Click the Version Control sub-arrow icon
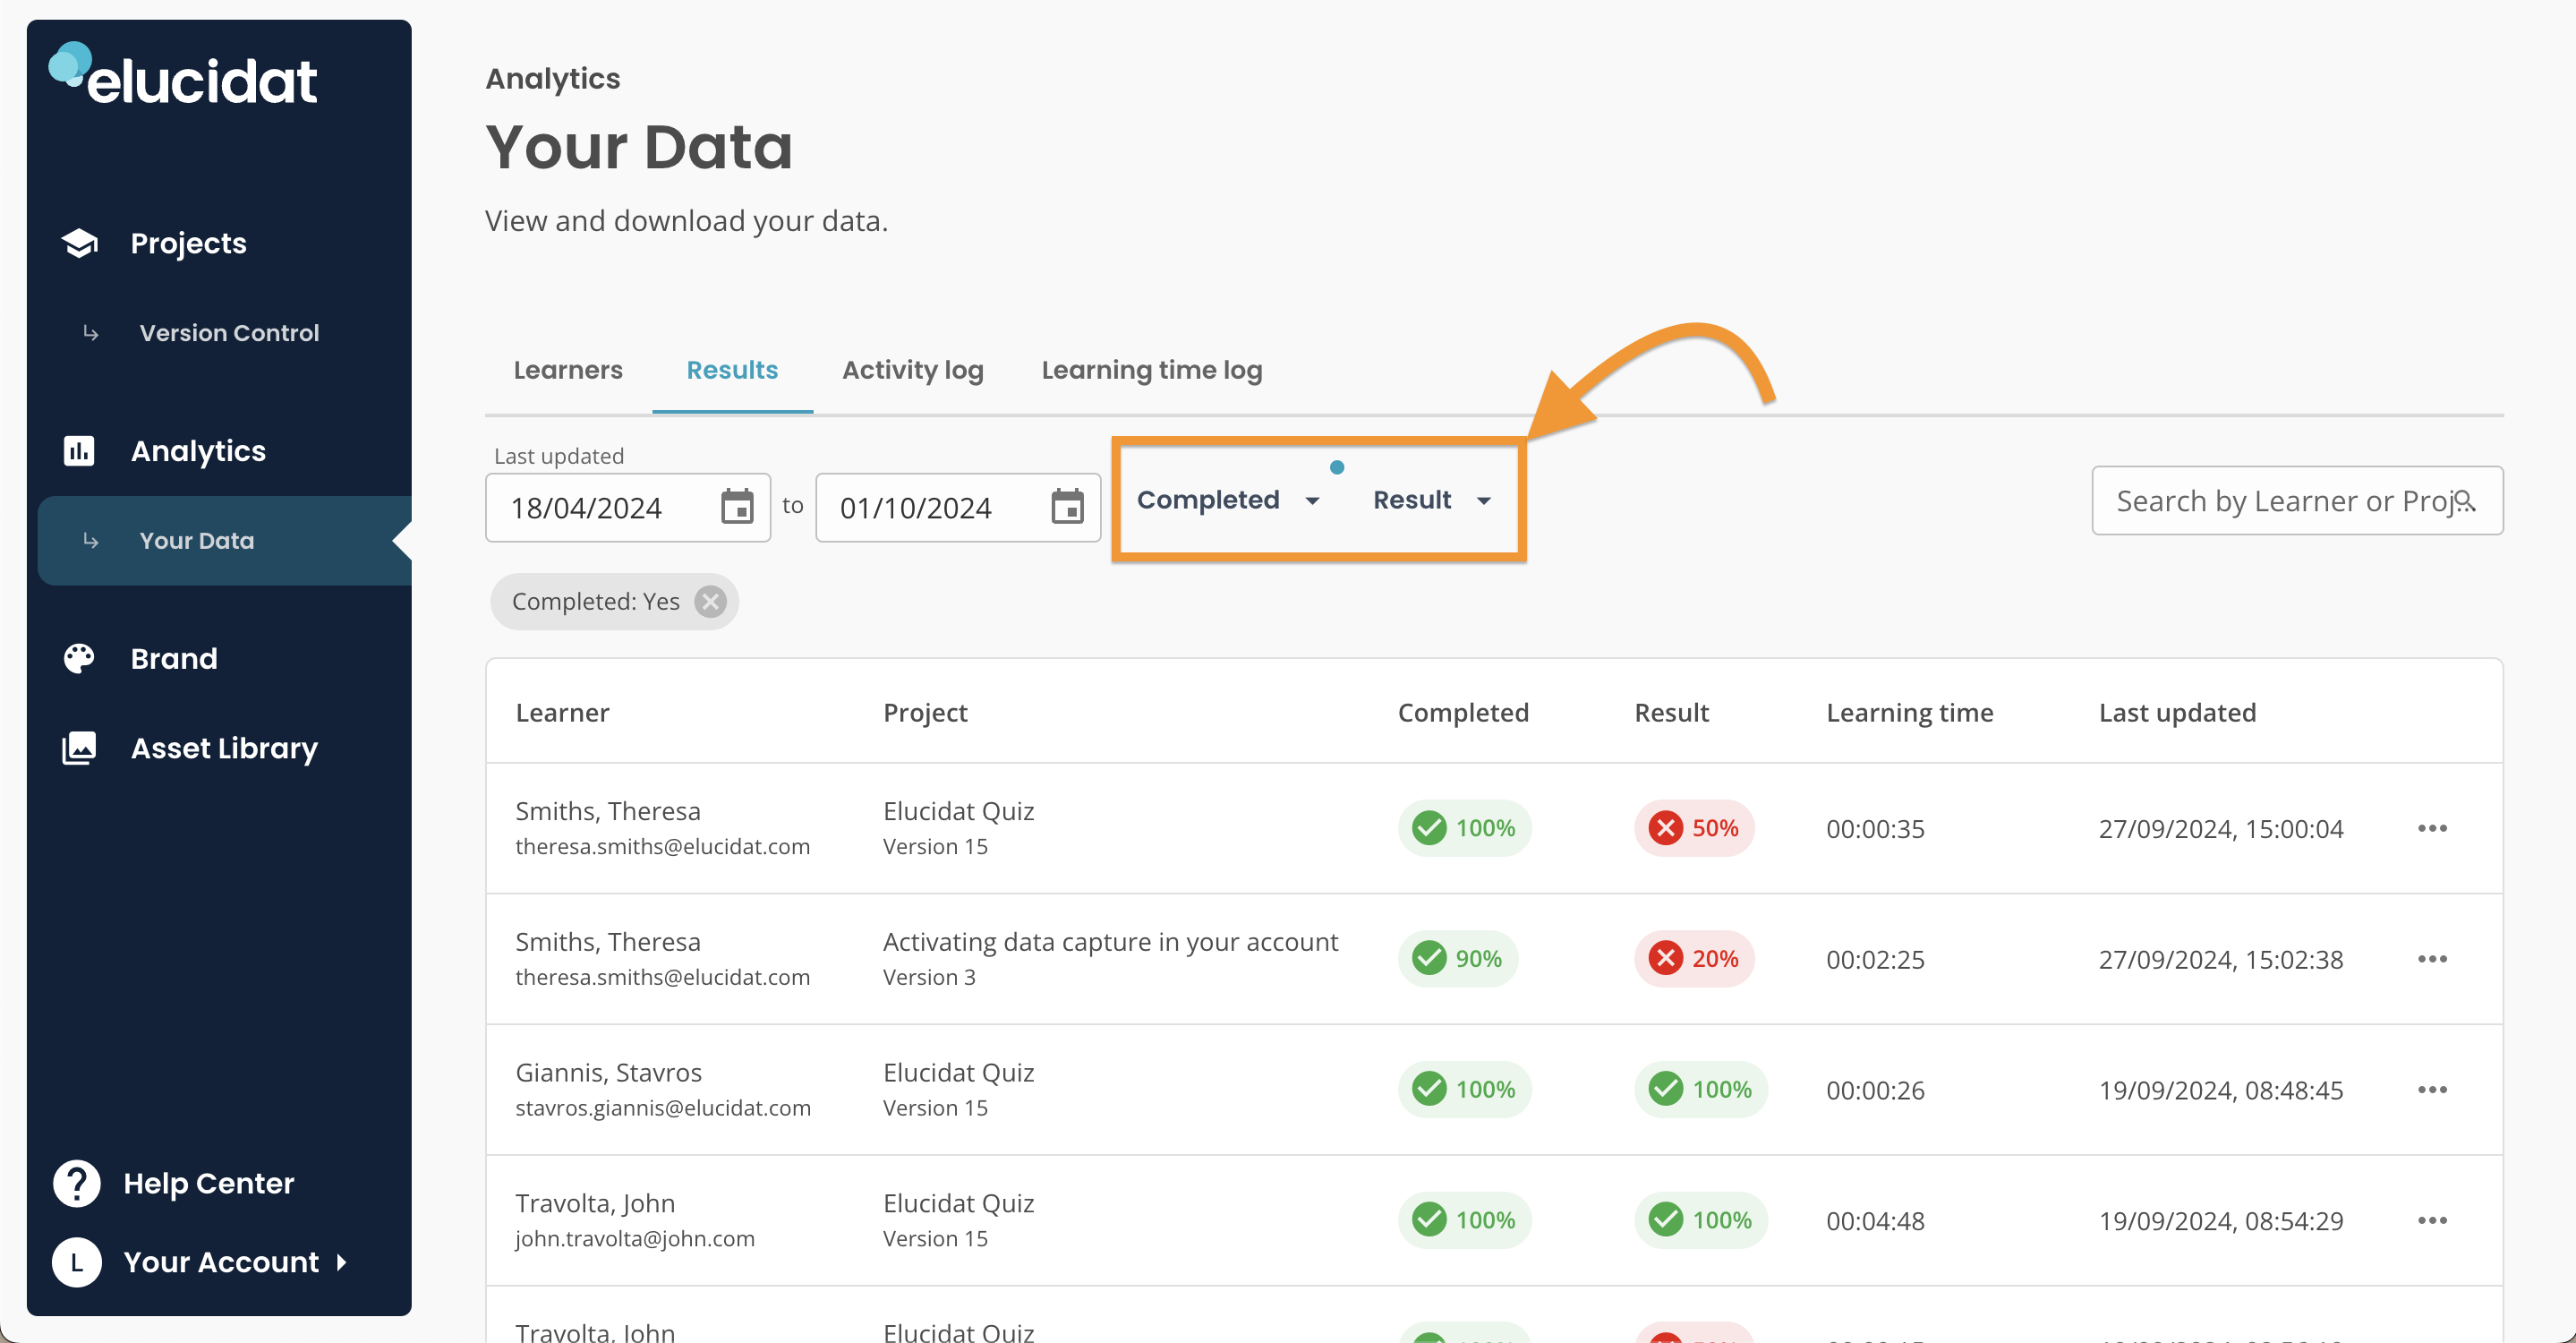This screenshot has height=1343, width=2576. click(91, 332)
